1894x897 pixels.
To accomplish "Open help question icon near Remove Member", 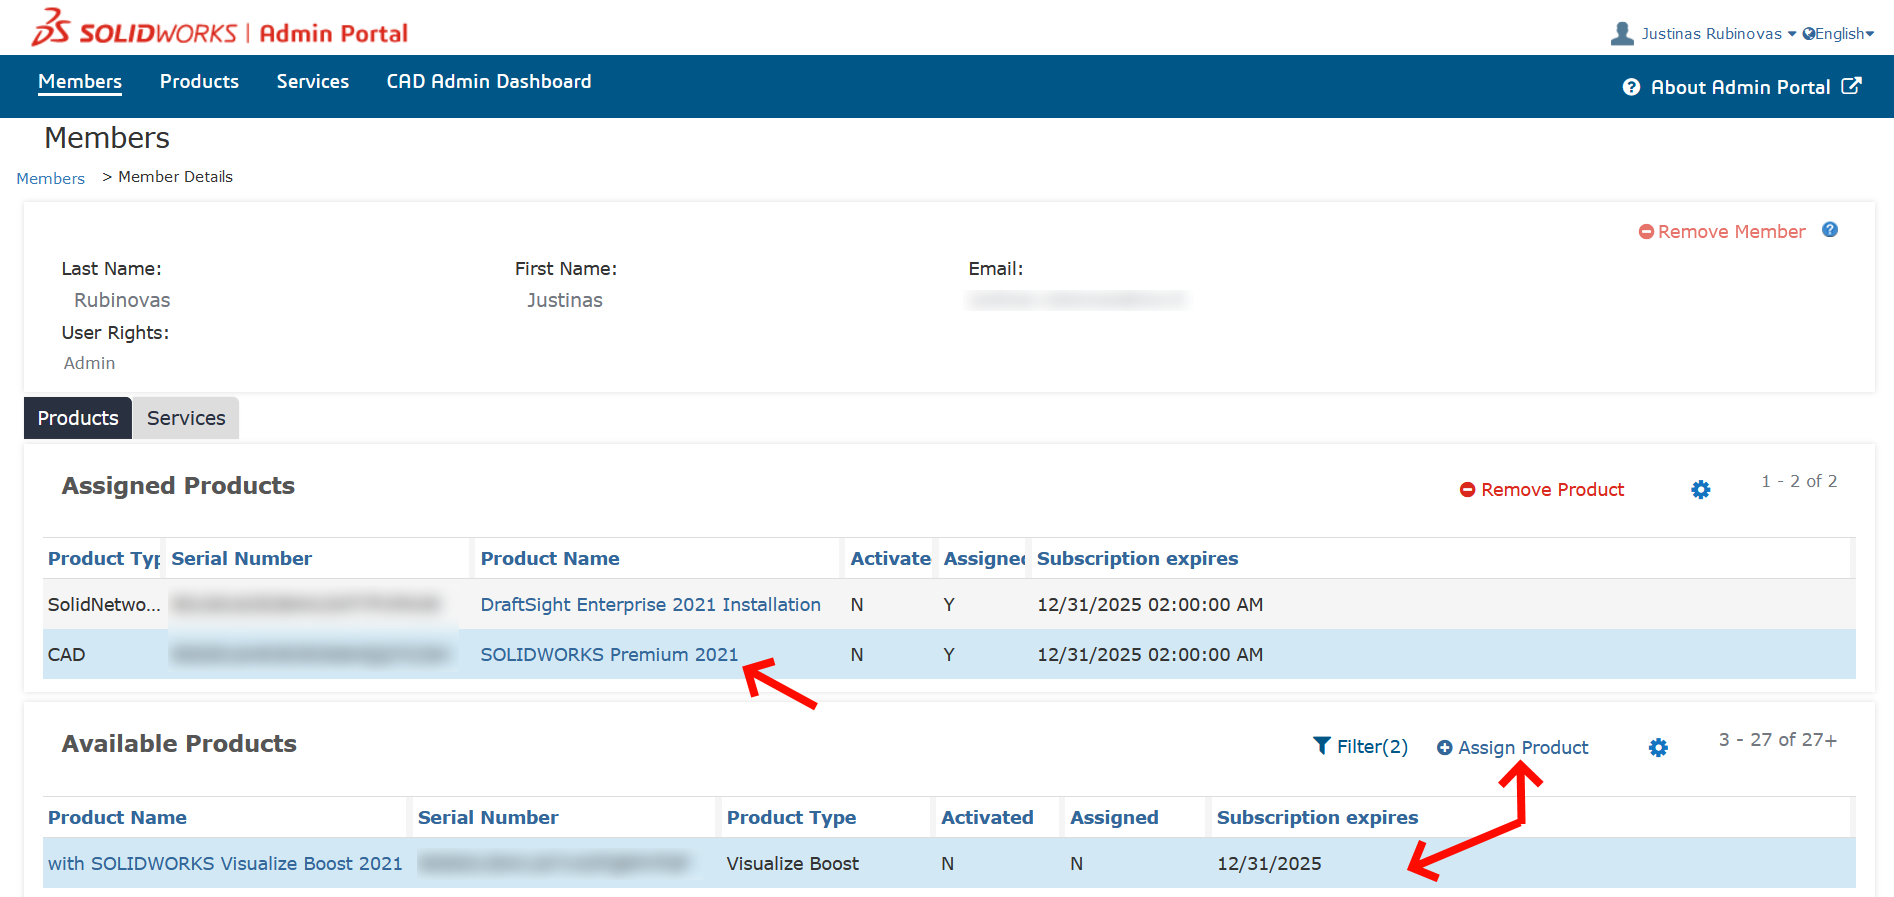I will pos(1830,230).
